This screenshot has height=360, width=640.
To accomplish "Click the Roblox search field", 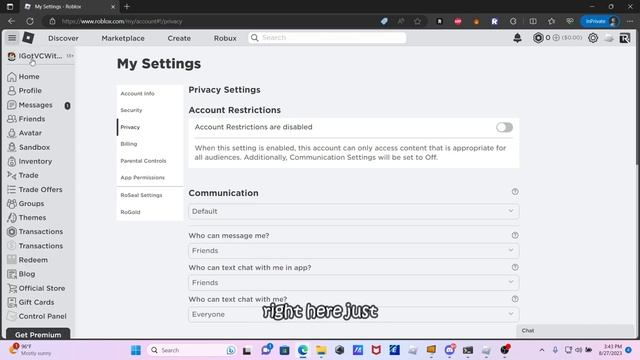I will [327, 38].
